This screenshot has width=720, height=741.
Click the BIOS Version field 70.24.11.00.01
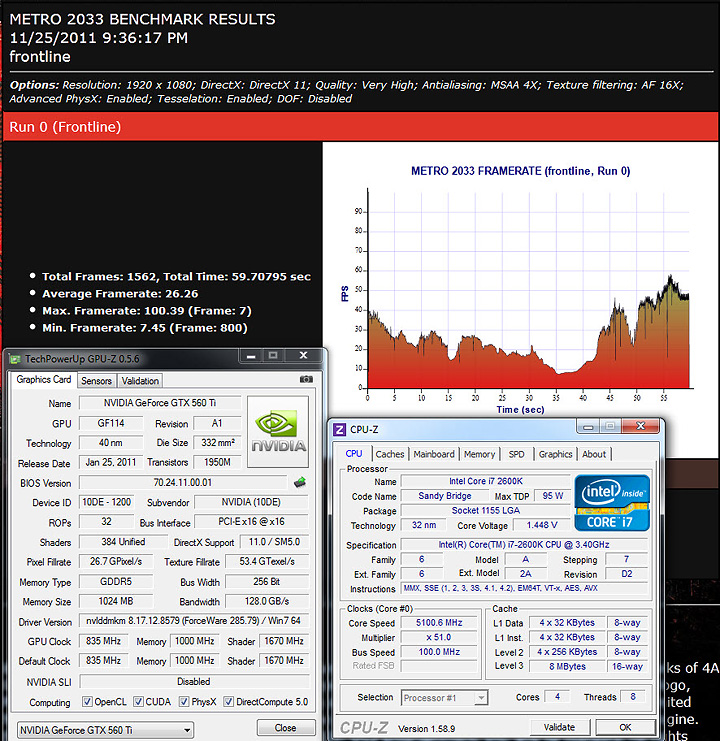183,483
